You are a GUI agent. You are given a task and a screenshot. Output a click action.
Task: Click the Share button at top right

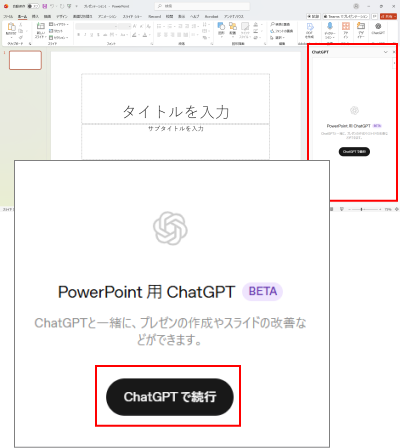(x=388, y=16)
